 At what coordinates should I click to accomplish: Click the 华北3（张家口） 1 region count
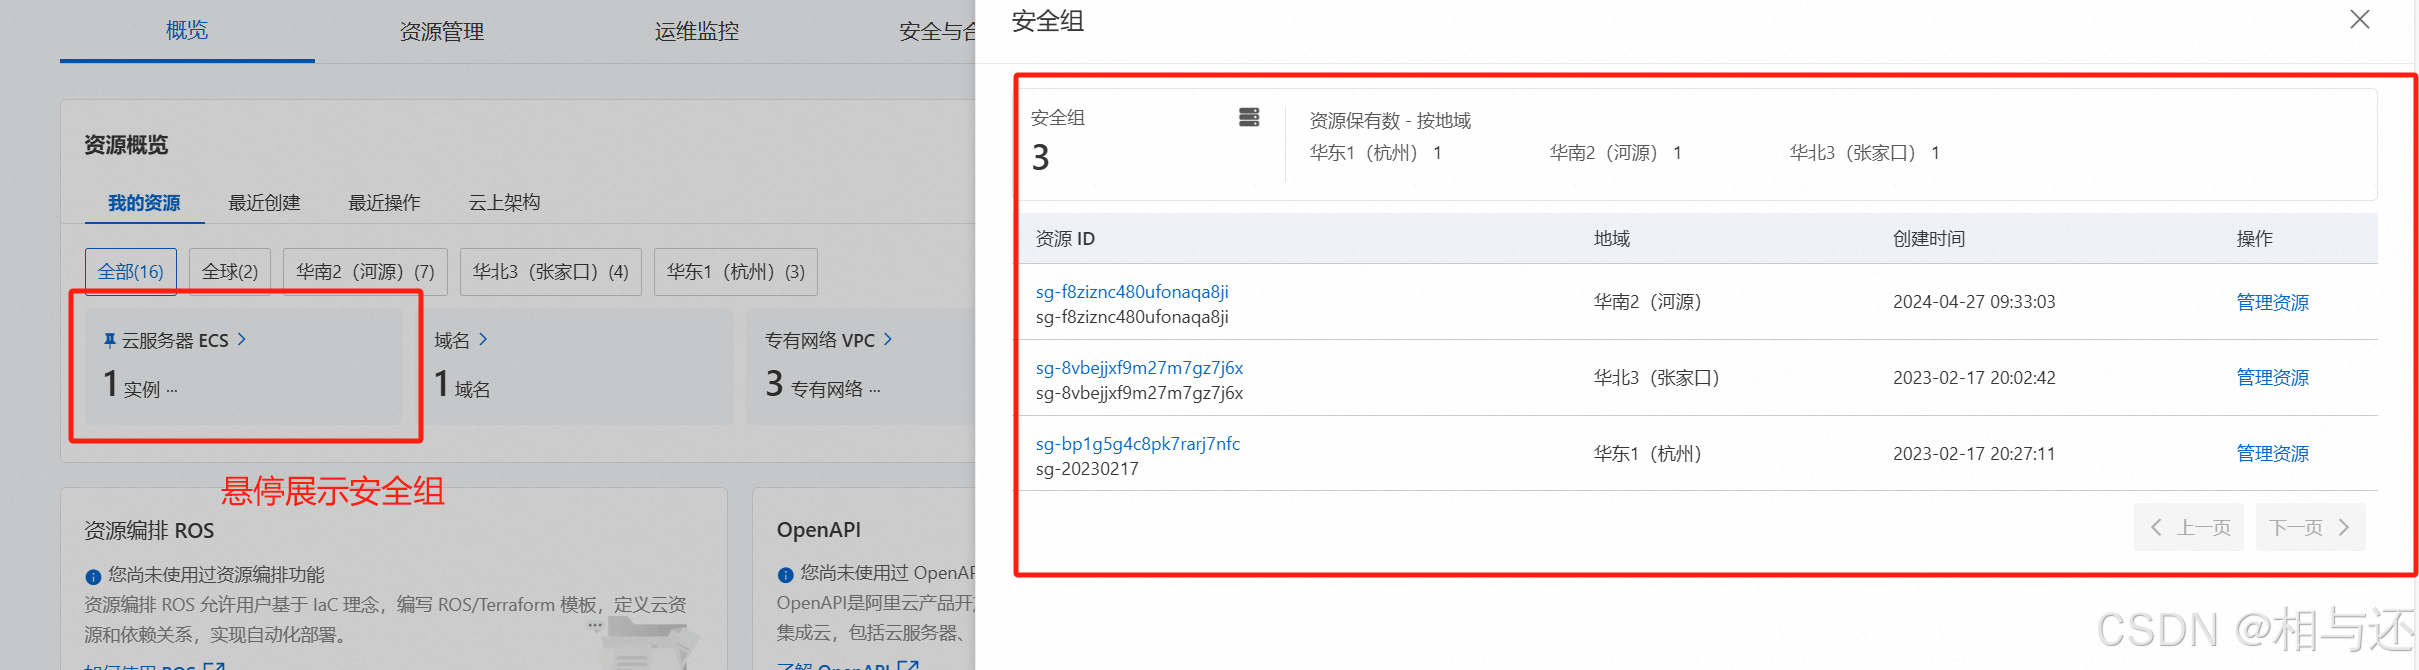pyautogui.click(x=1865, y=153)
